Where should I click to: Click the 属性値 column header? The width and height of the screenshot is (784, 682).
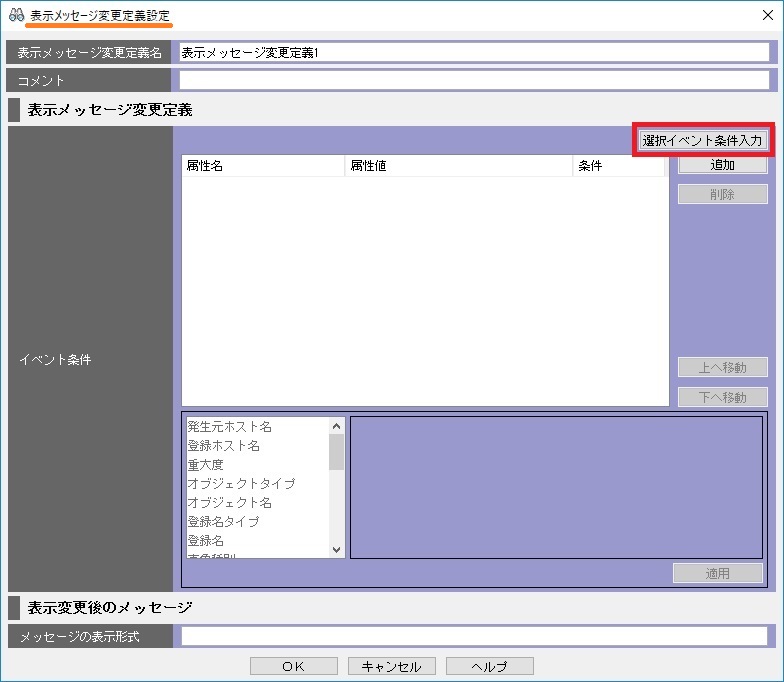pos(458,166)
